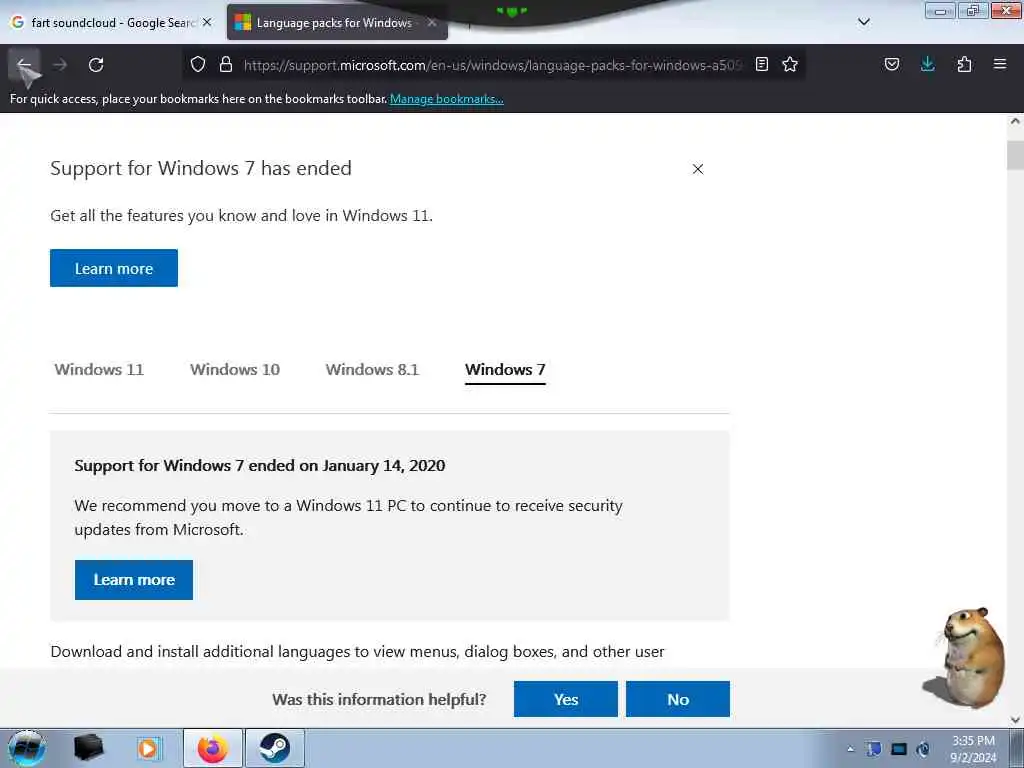Click the scrollbar down arrow
Viewport: 1024px width, 768px height.
click(x=1015, y=720)
